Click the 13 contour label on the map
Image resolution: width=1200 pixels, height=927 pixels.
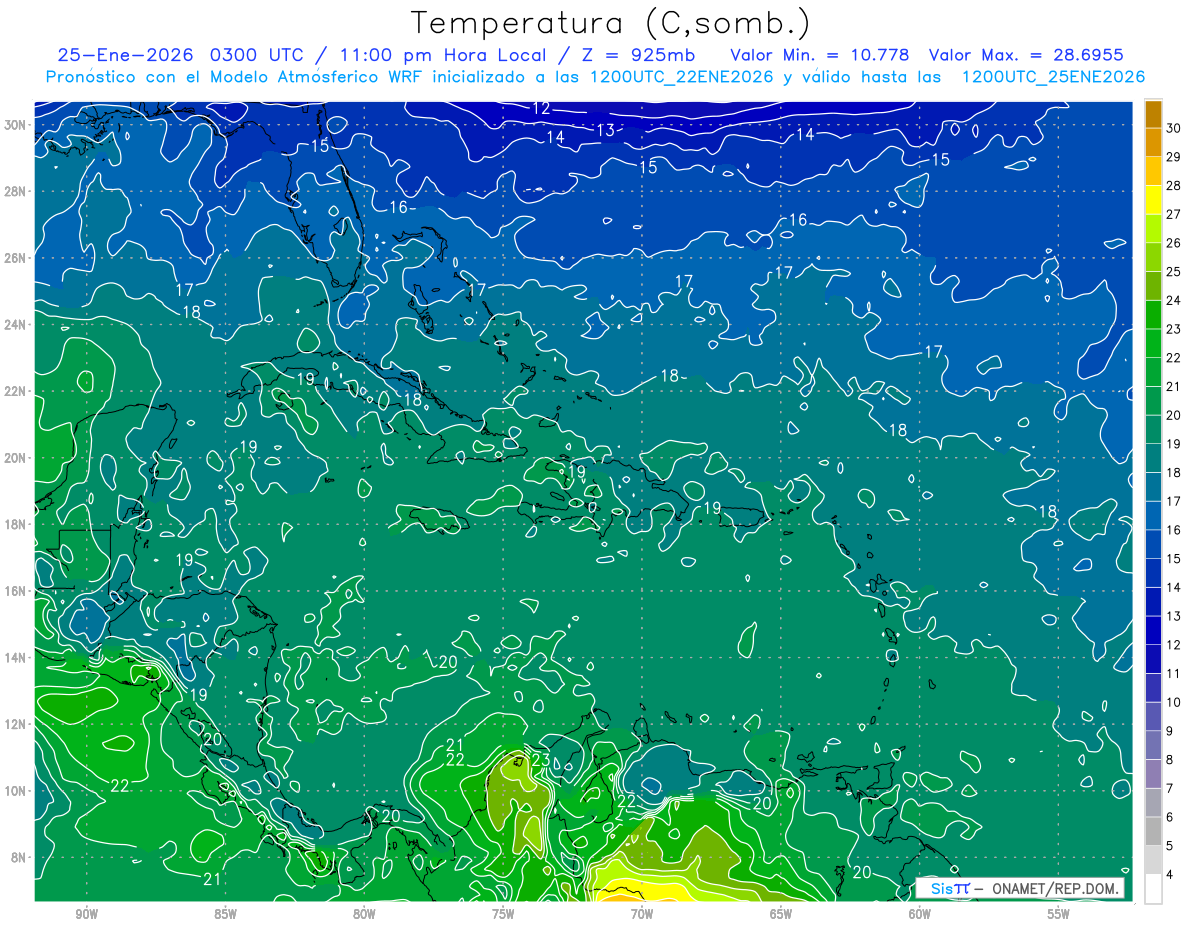click(x=606, y=130)
